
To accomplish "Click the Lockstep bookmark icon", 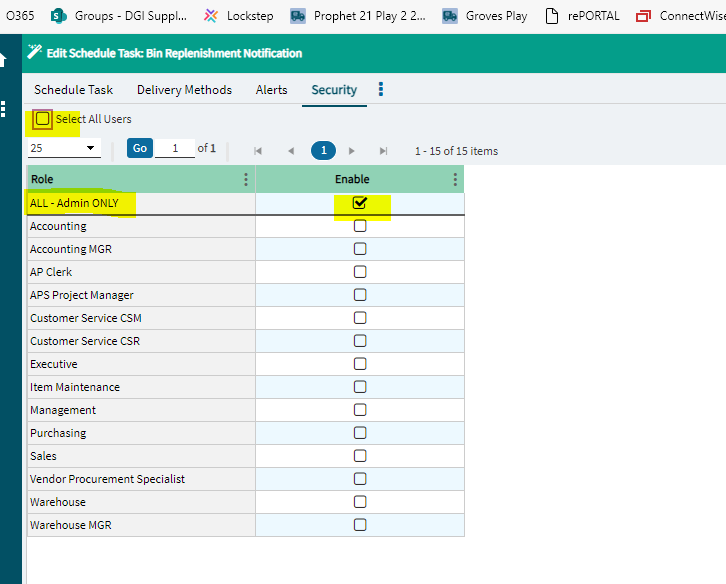I will pos(211,16).
